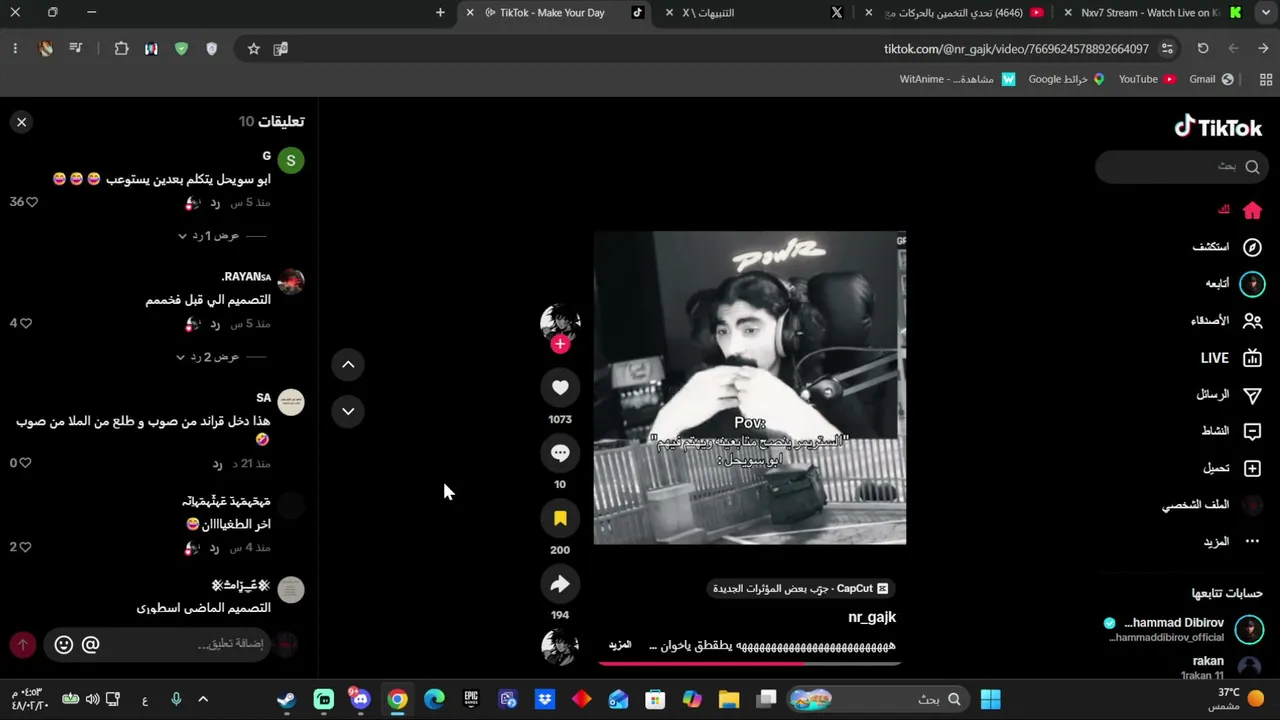
Task: Open More (المزيد) menu in sidebar
Action: (1231, 542)
